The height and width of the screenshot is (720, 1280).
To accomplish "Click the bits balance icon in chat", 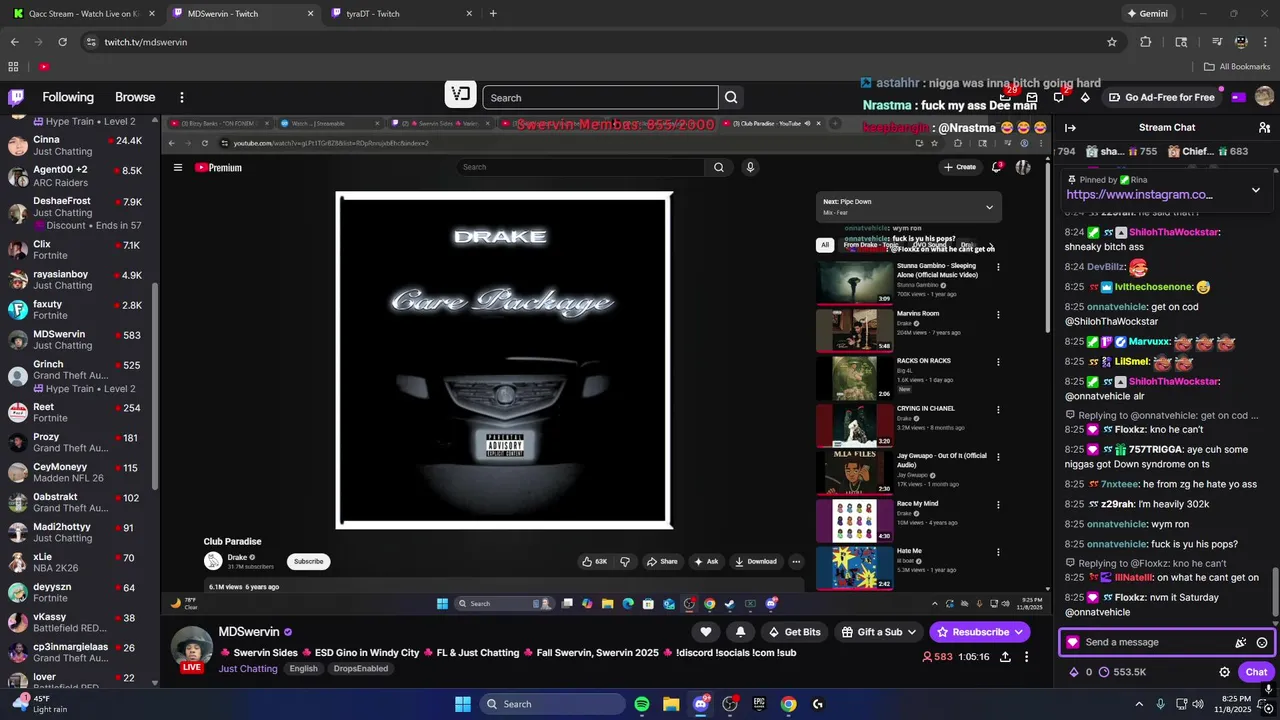I will 1074,672.
